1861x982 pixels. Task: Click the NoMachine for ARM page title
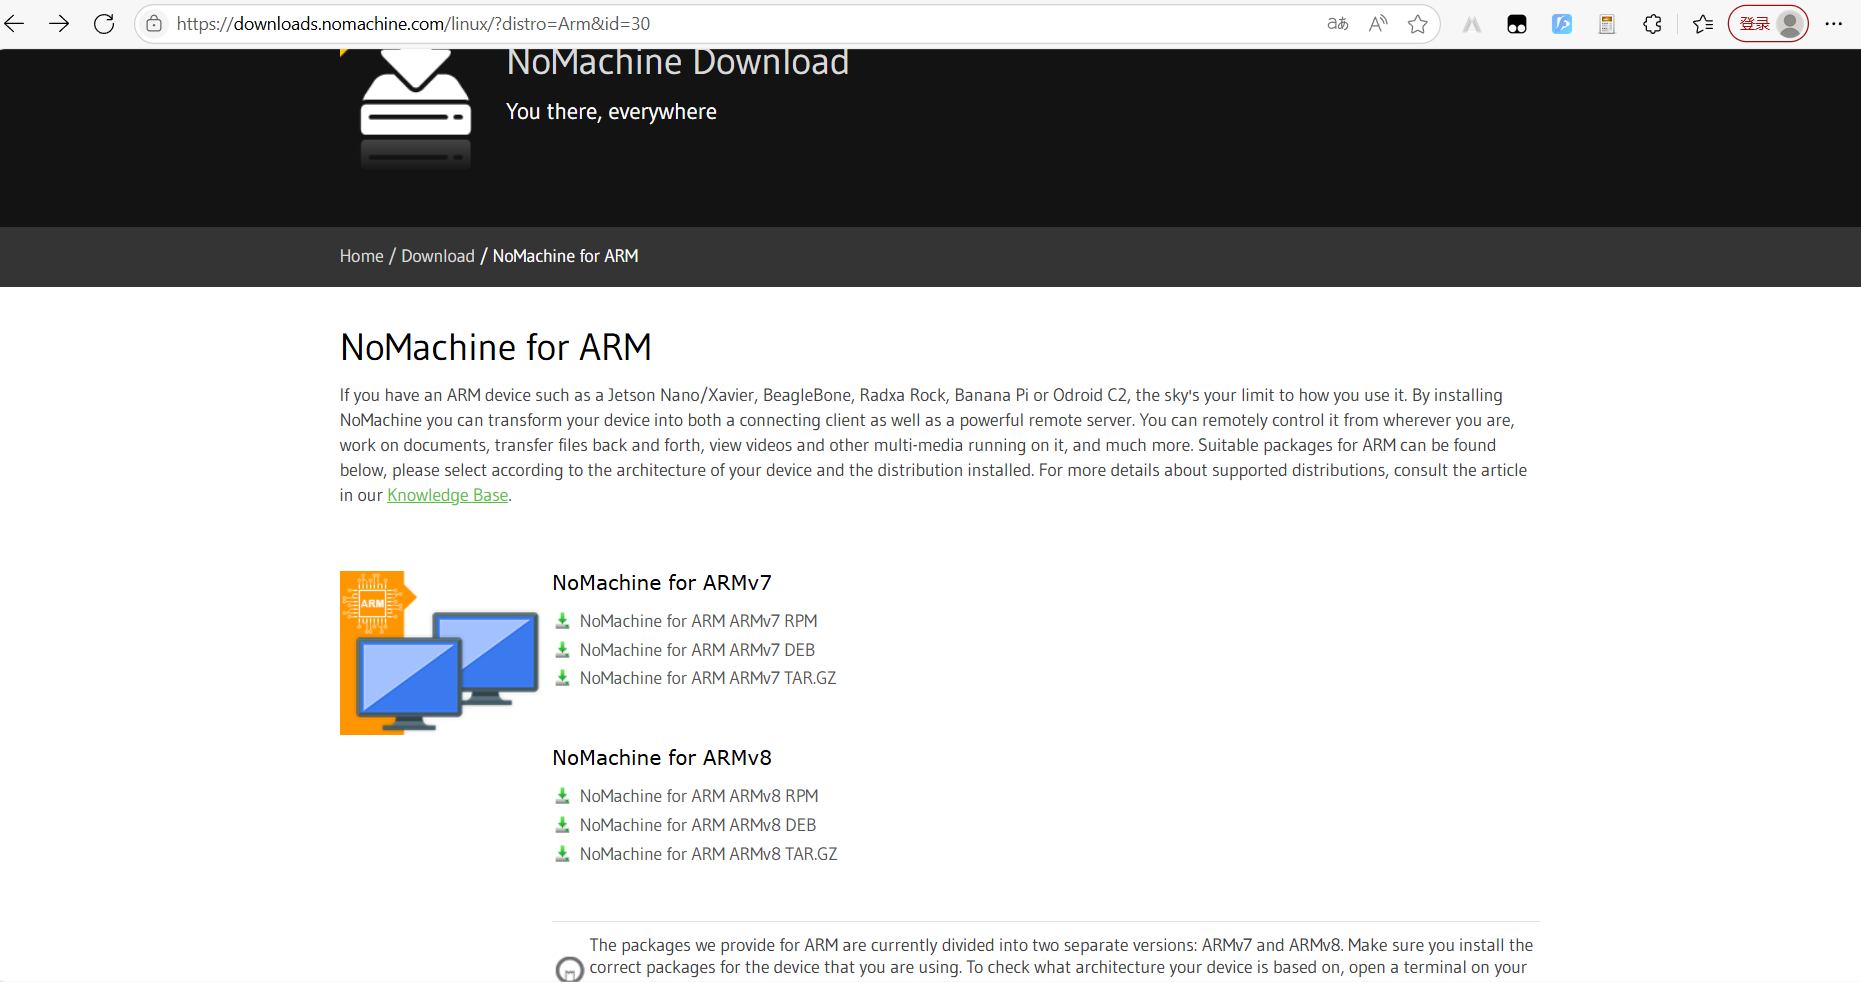pyautogui.click(x=496, y=348)
